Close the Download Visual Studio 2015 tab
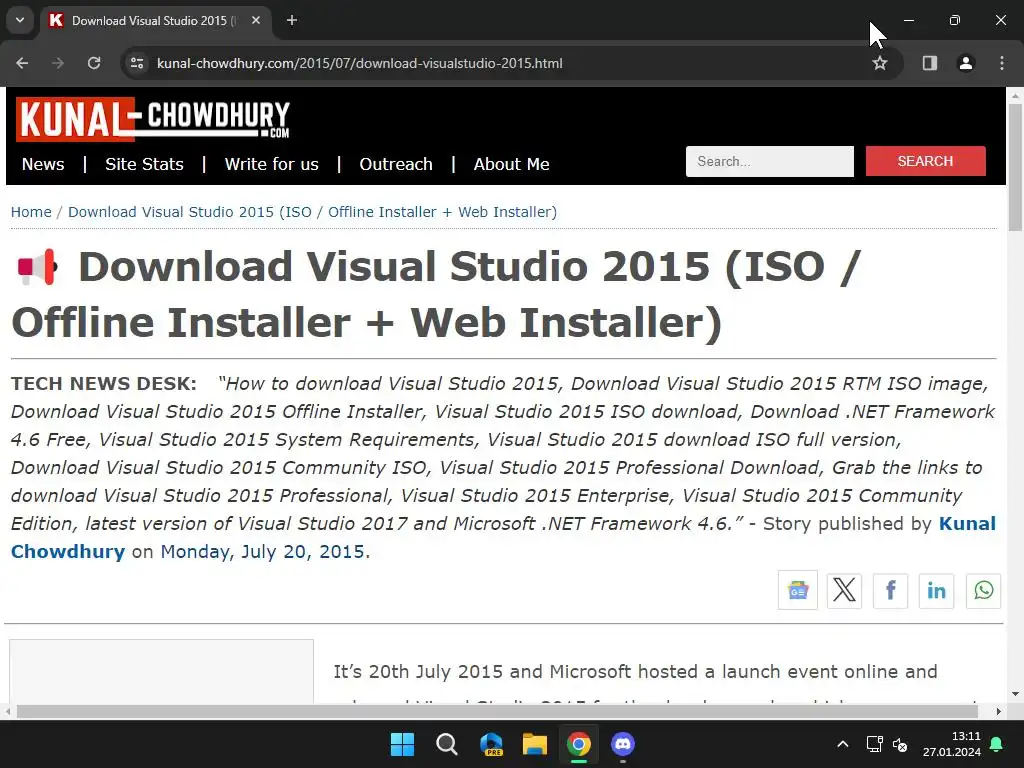Screen dimensions: 1024x768 coord(256,20)
